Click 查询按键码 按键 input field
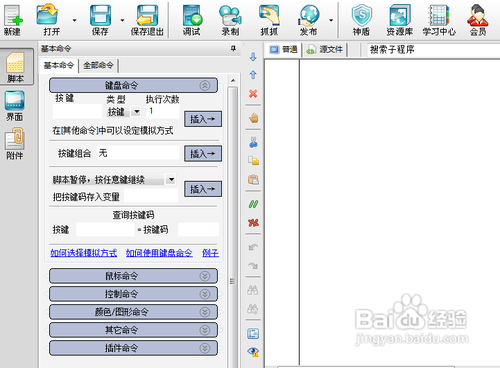500x368 pixels. click(105, 229)
